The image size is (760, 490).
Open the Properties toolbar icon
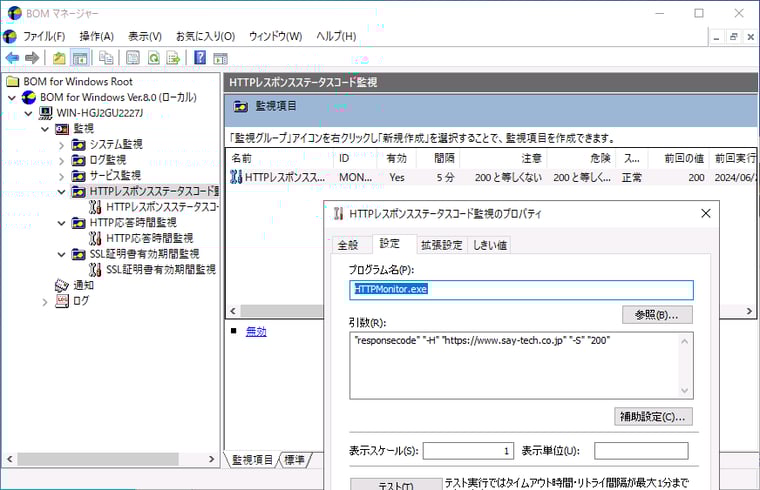[x=133, y=58]
